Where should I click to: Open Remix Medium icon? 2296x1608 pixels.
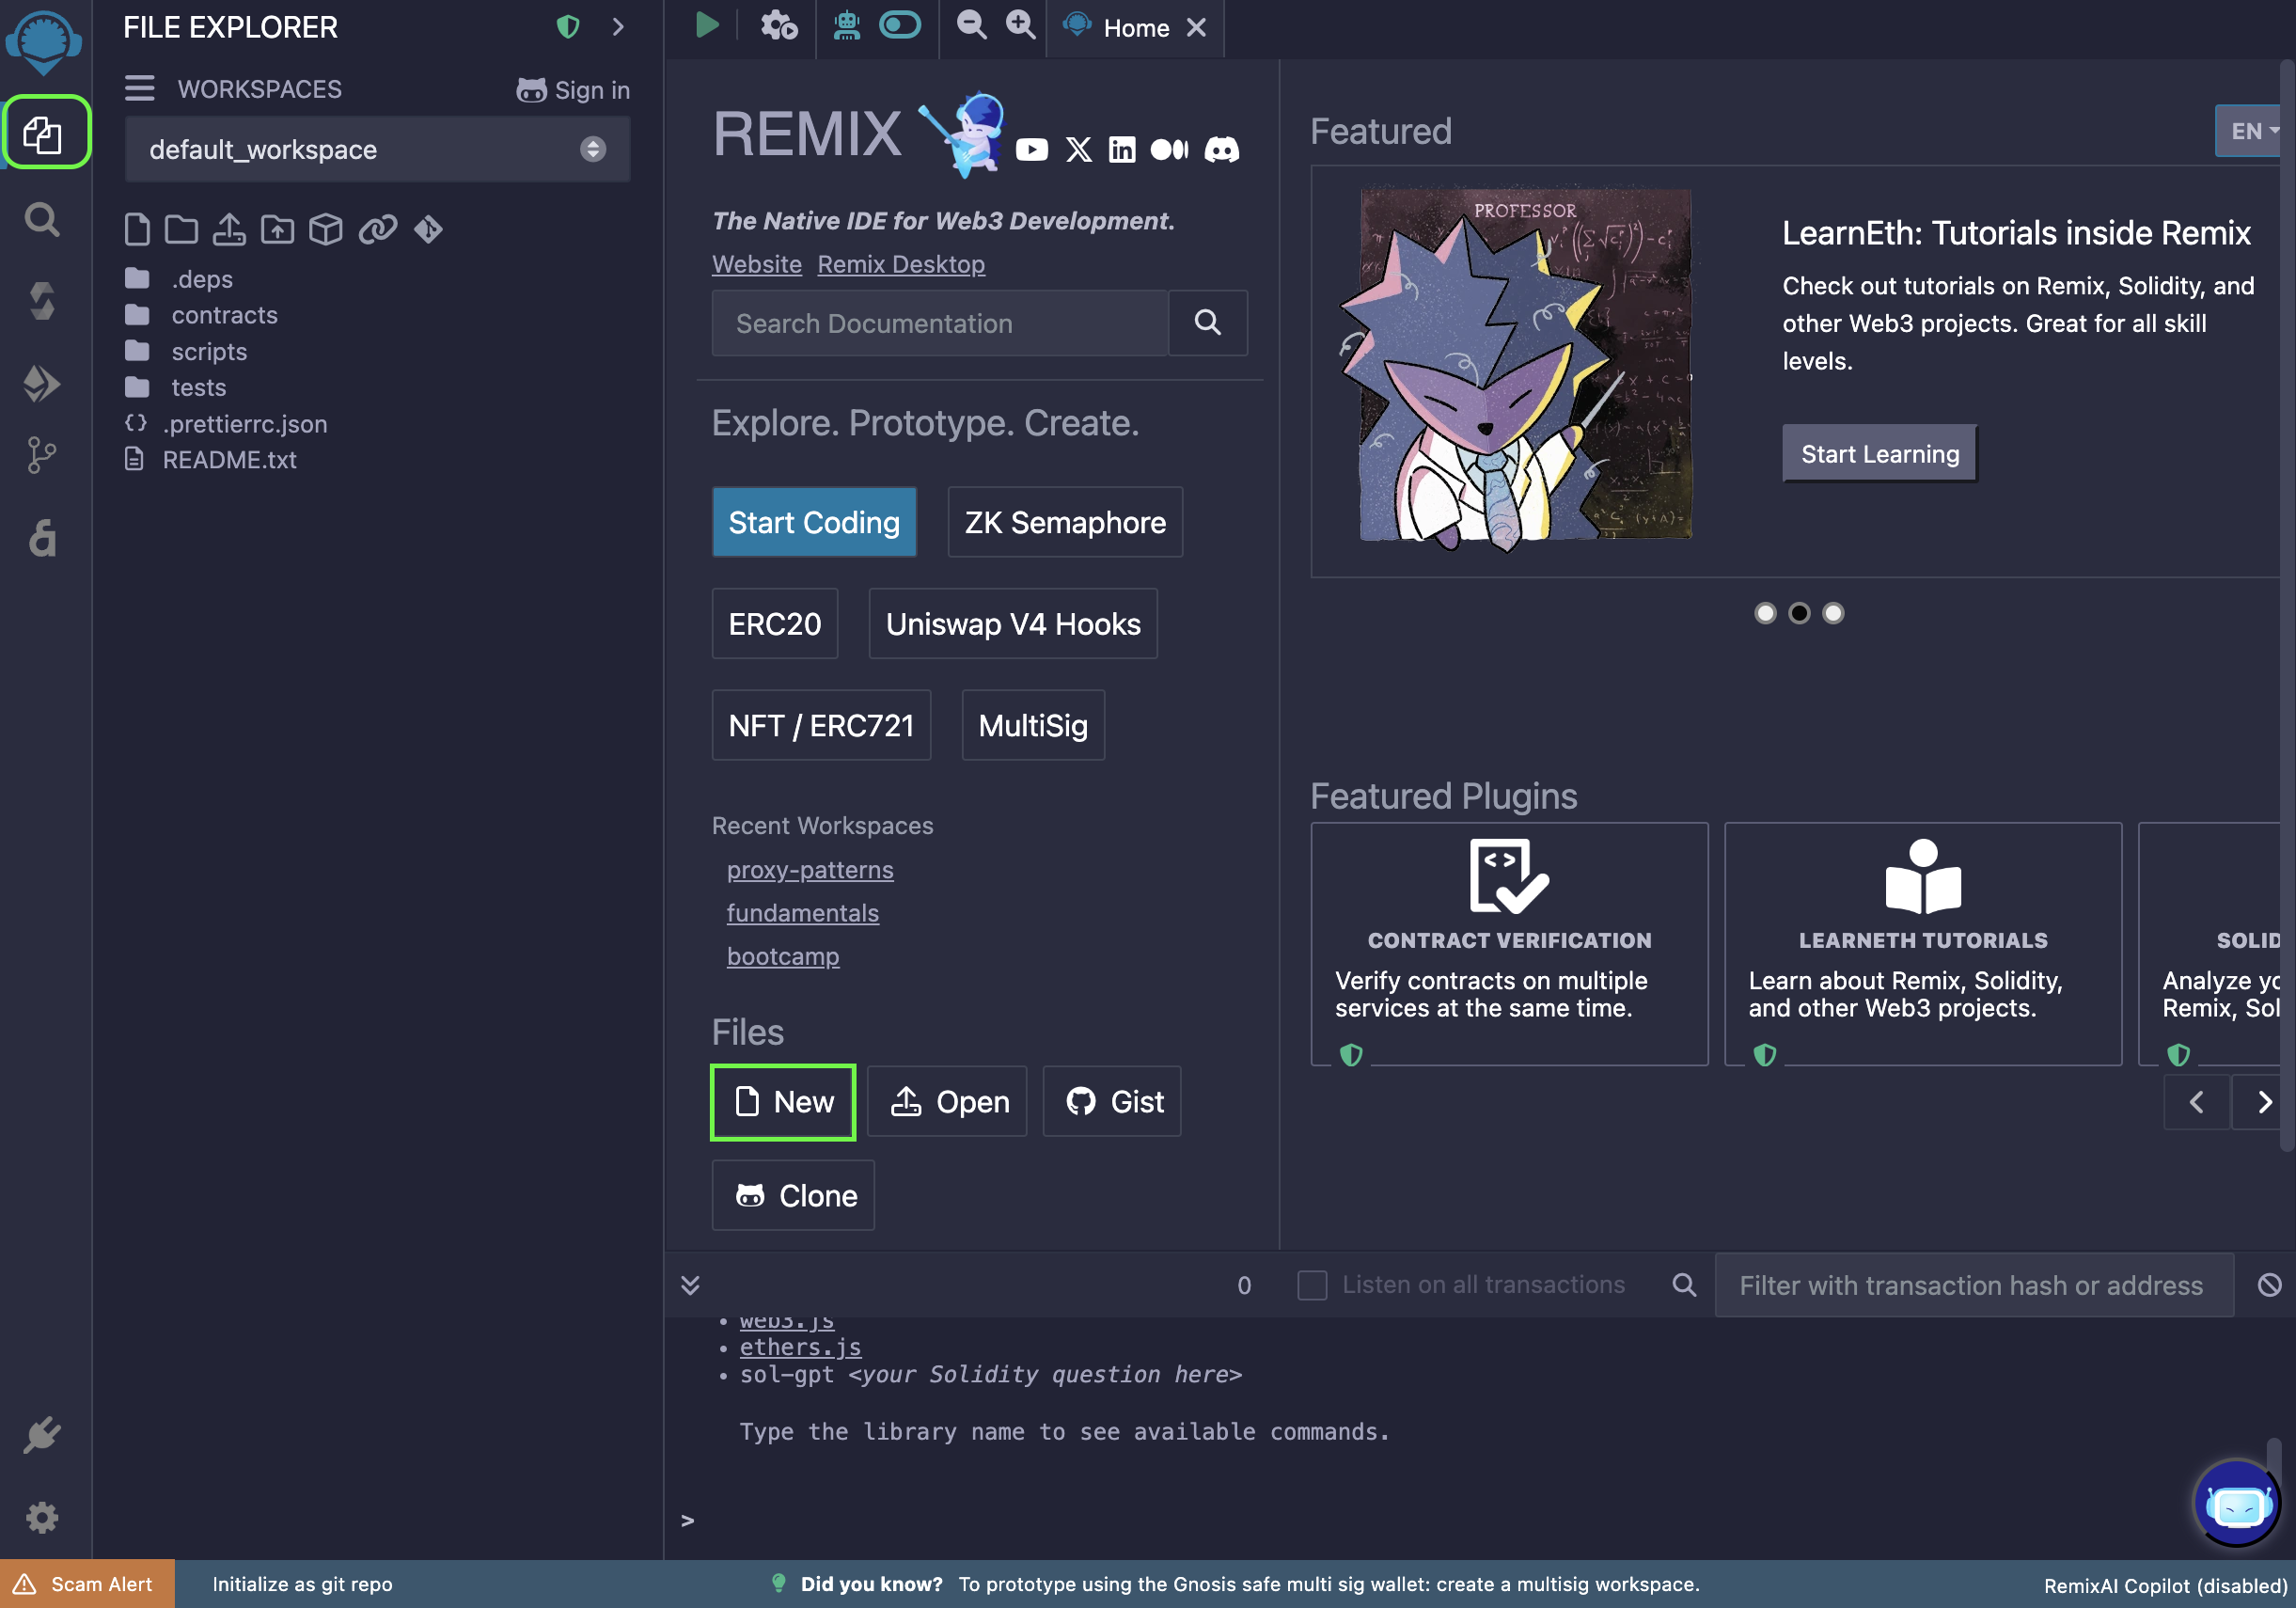[1169, 150]
